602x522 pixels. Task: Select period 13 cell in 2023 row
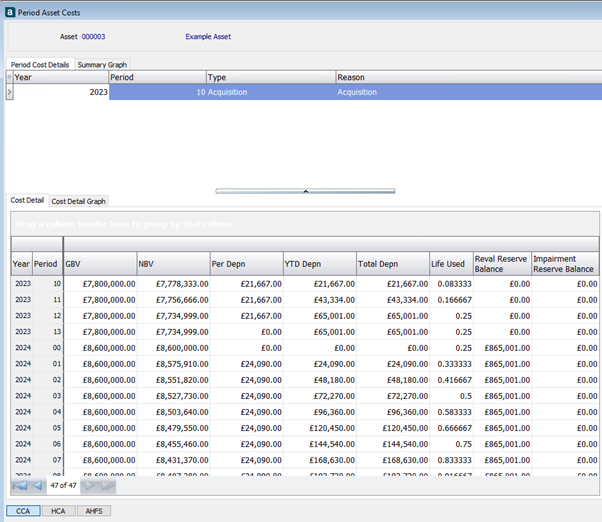pyautogui.click(x=48, y=332)
